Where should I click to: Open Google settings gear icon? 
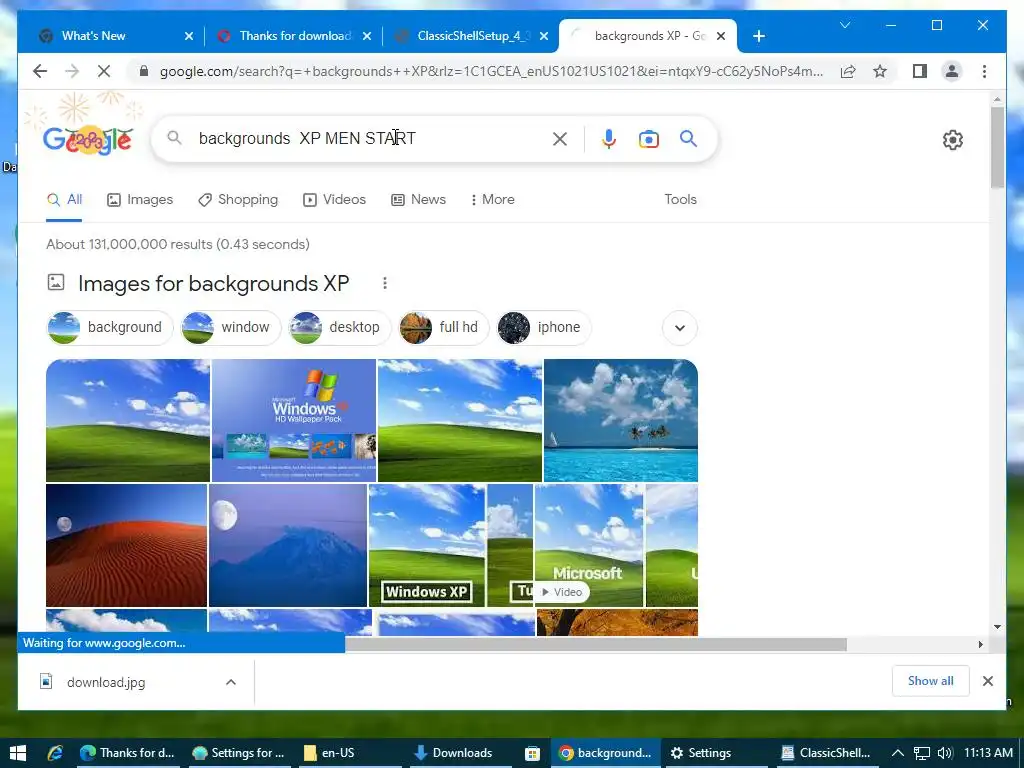pos(953,140)
